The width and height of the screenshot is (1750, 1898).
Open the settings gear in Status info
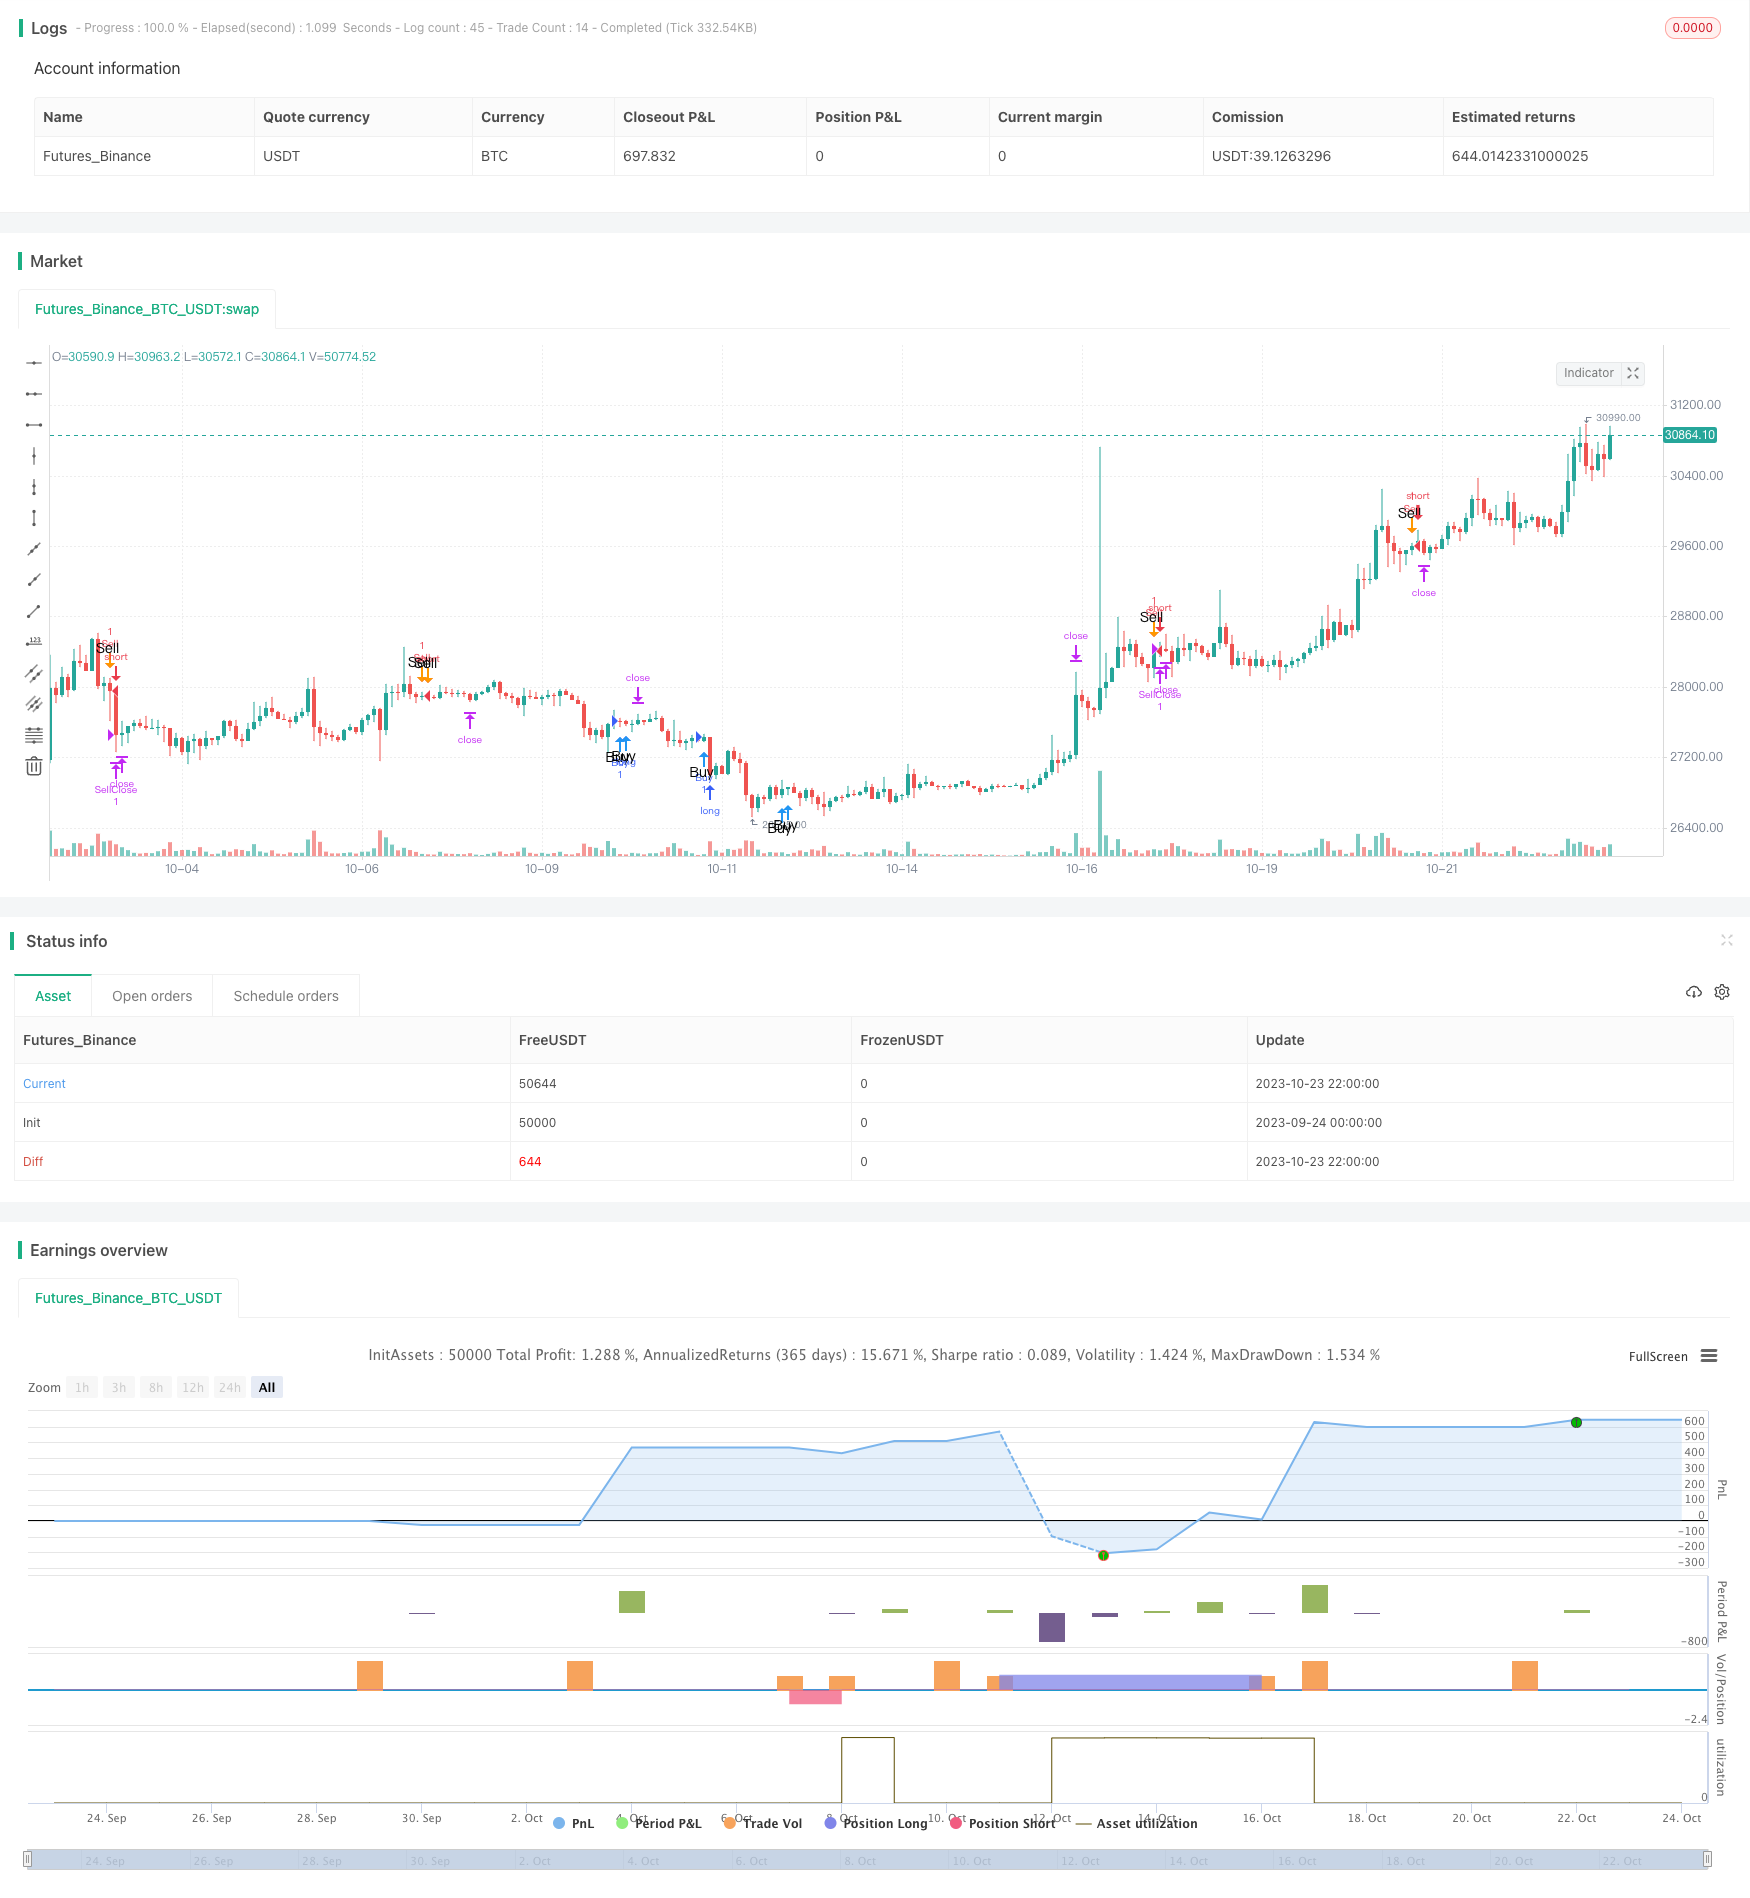click(1722, 992)
